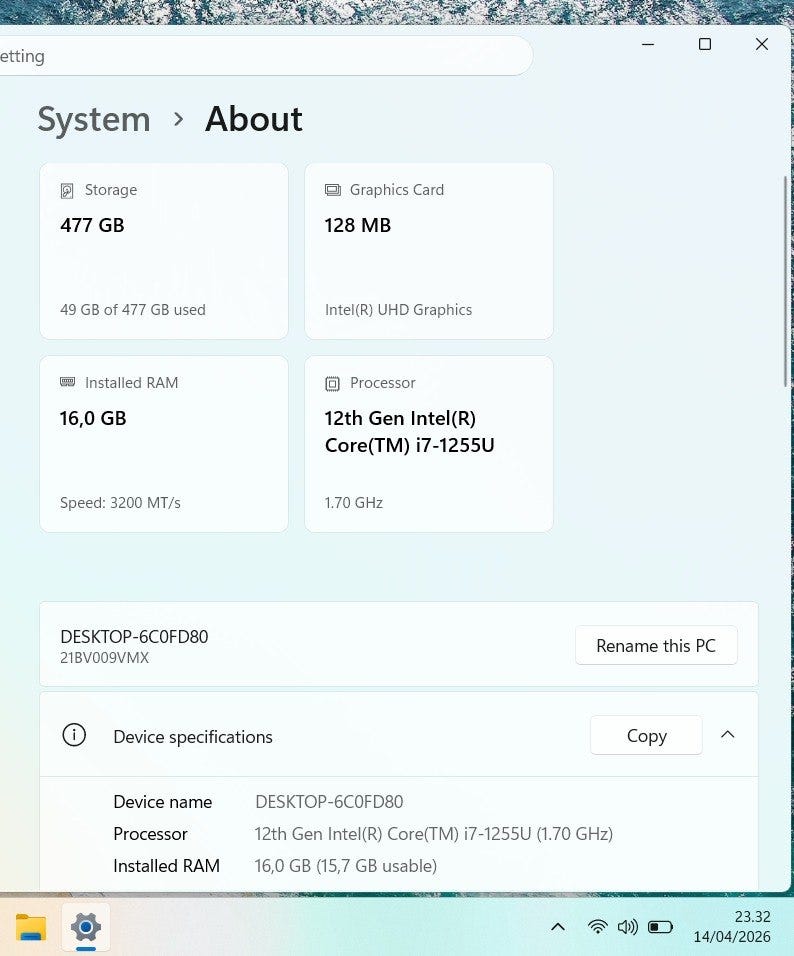Click the battery status icon
Viewport: 794px width, 956px height.
[x=660, y=927]
